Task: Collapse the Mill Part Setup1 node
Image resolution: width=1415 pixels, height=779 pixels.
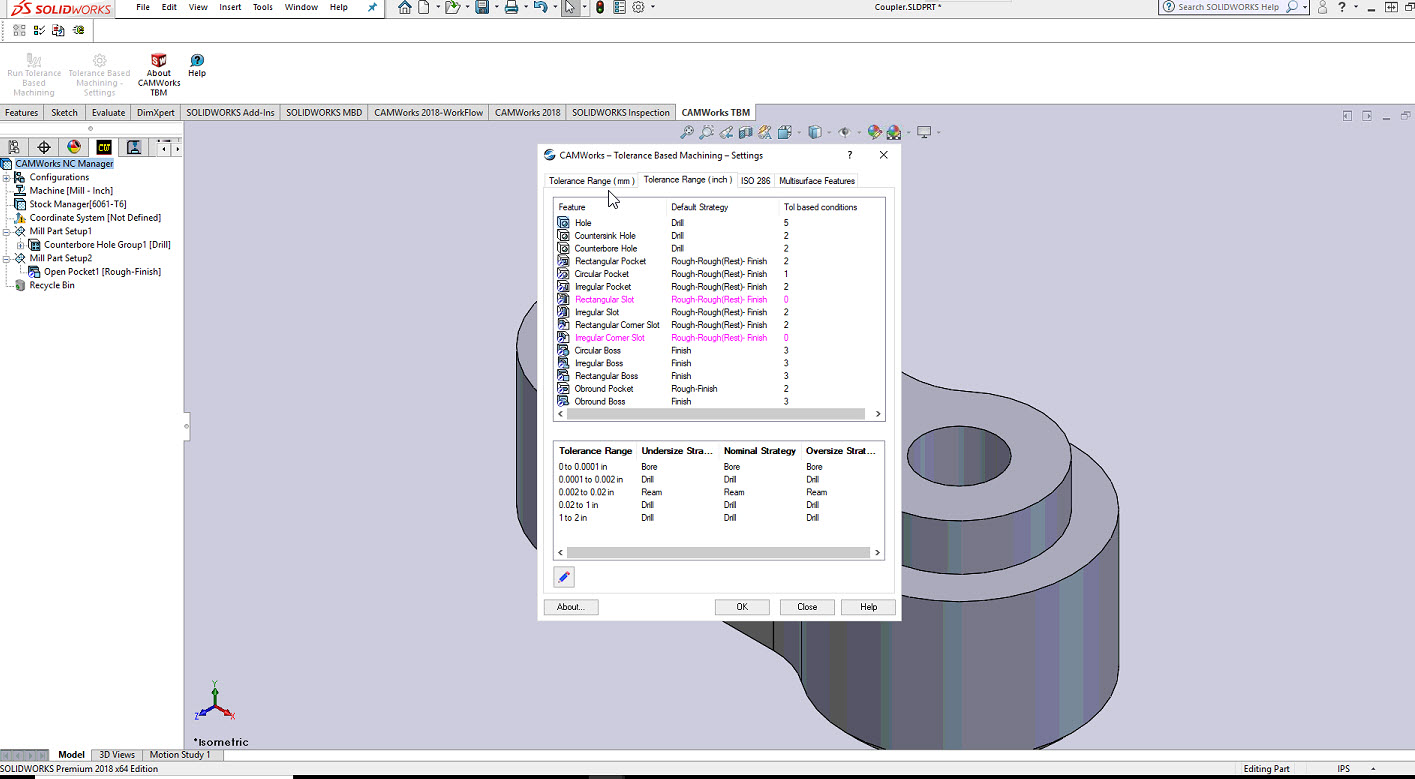Action: coord(6,231)
